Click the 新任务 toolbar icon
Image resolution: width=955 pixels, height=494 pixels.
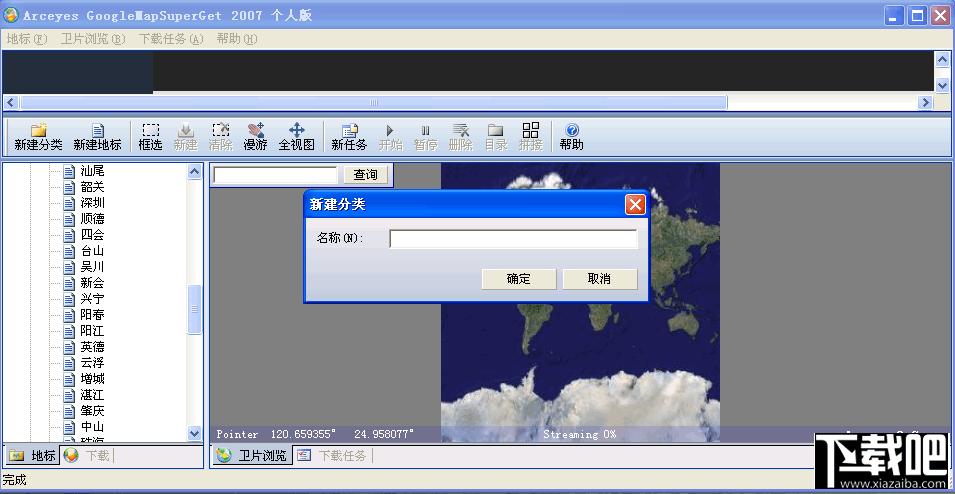pos(349,137)
